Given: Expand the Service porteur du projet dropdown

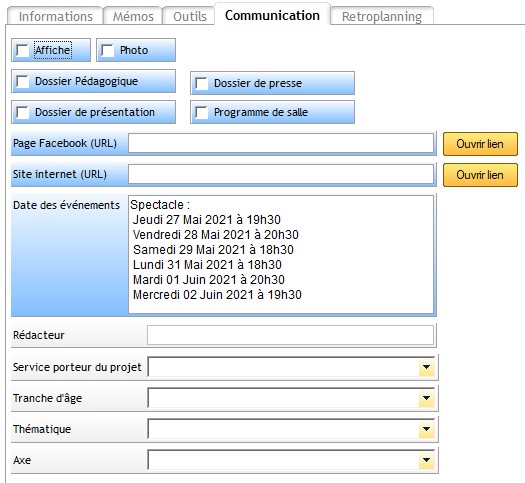Looking at the screenshot, I should tap(426, 367).
